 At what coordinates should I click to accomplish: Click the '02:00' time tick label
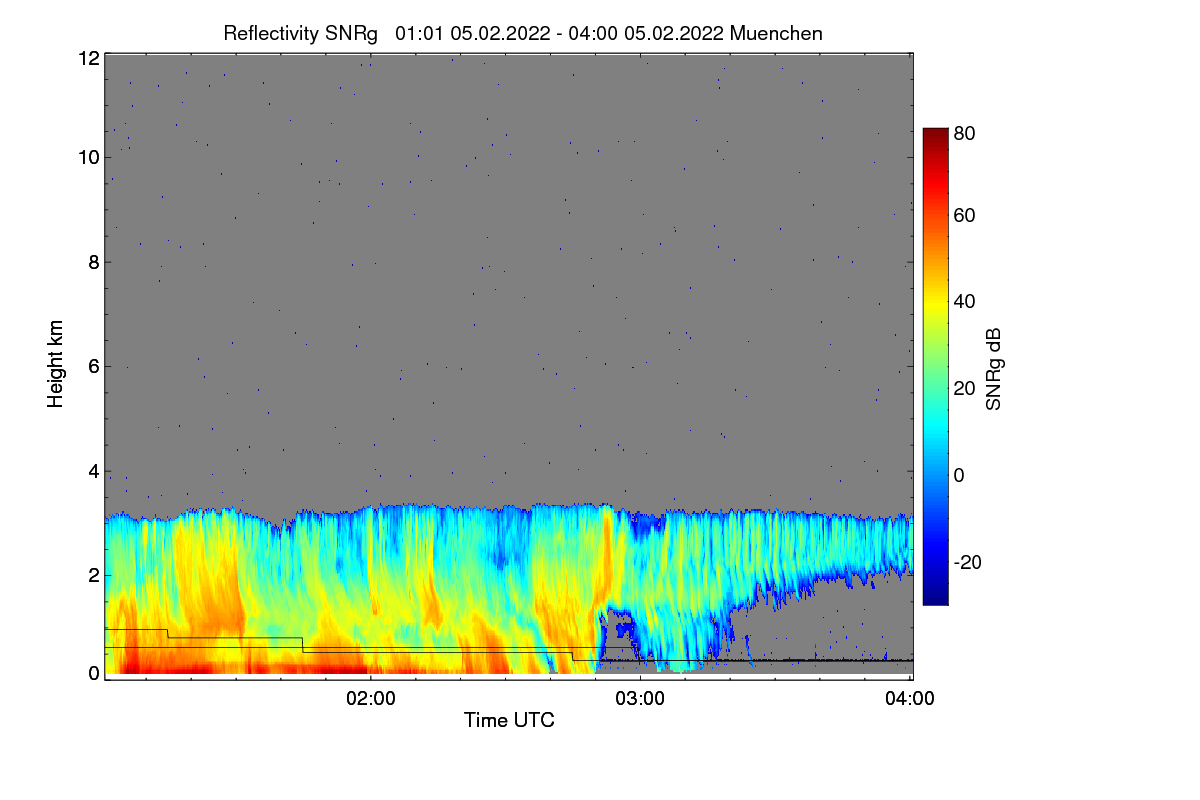coord(371,700)
